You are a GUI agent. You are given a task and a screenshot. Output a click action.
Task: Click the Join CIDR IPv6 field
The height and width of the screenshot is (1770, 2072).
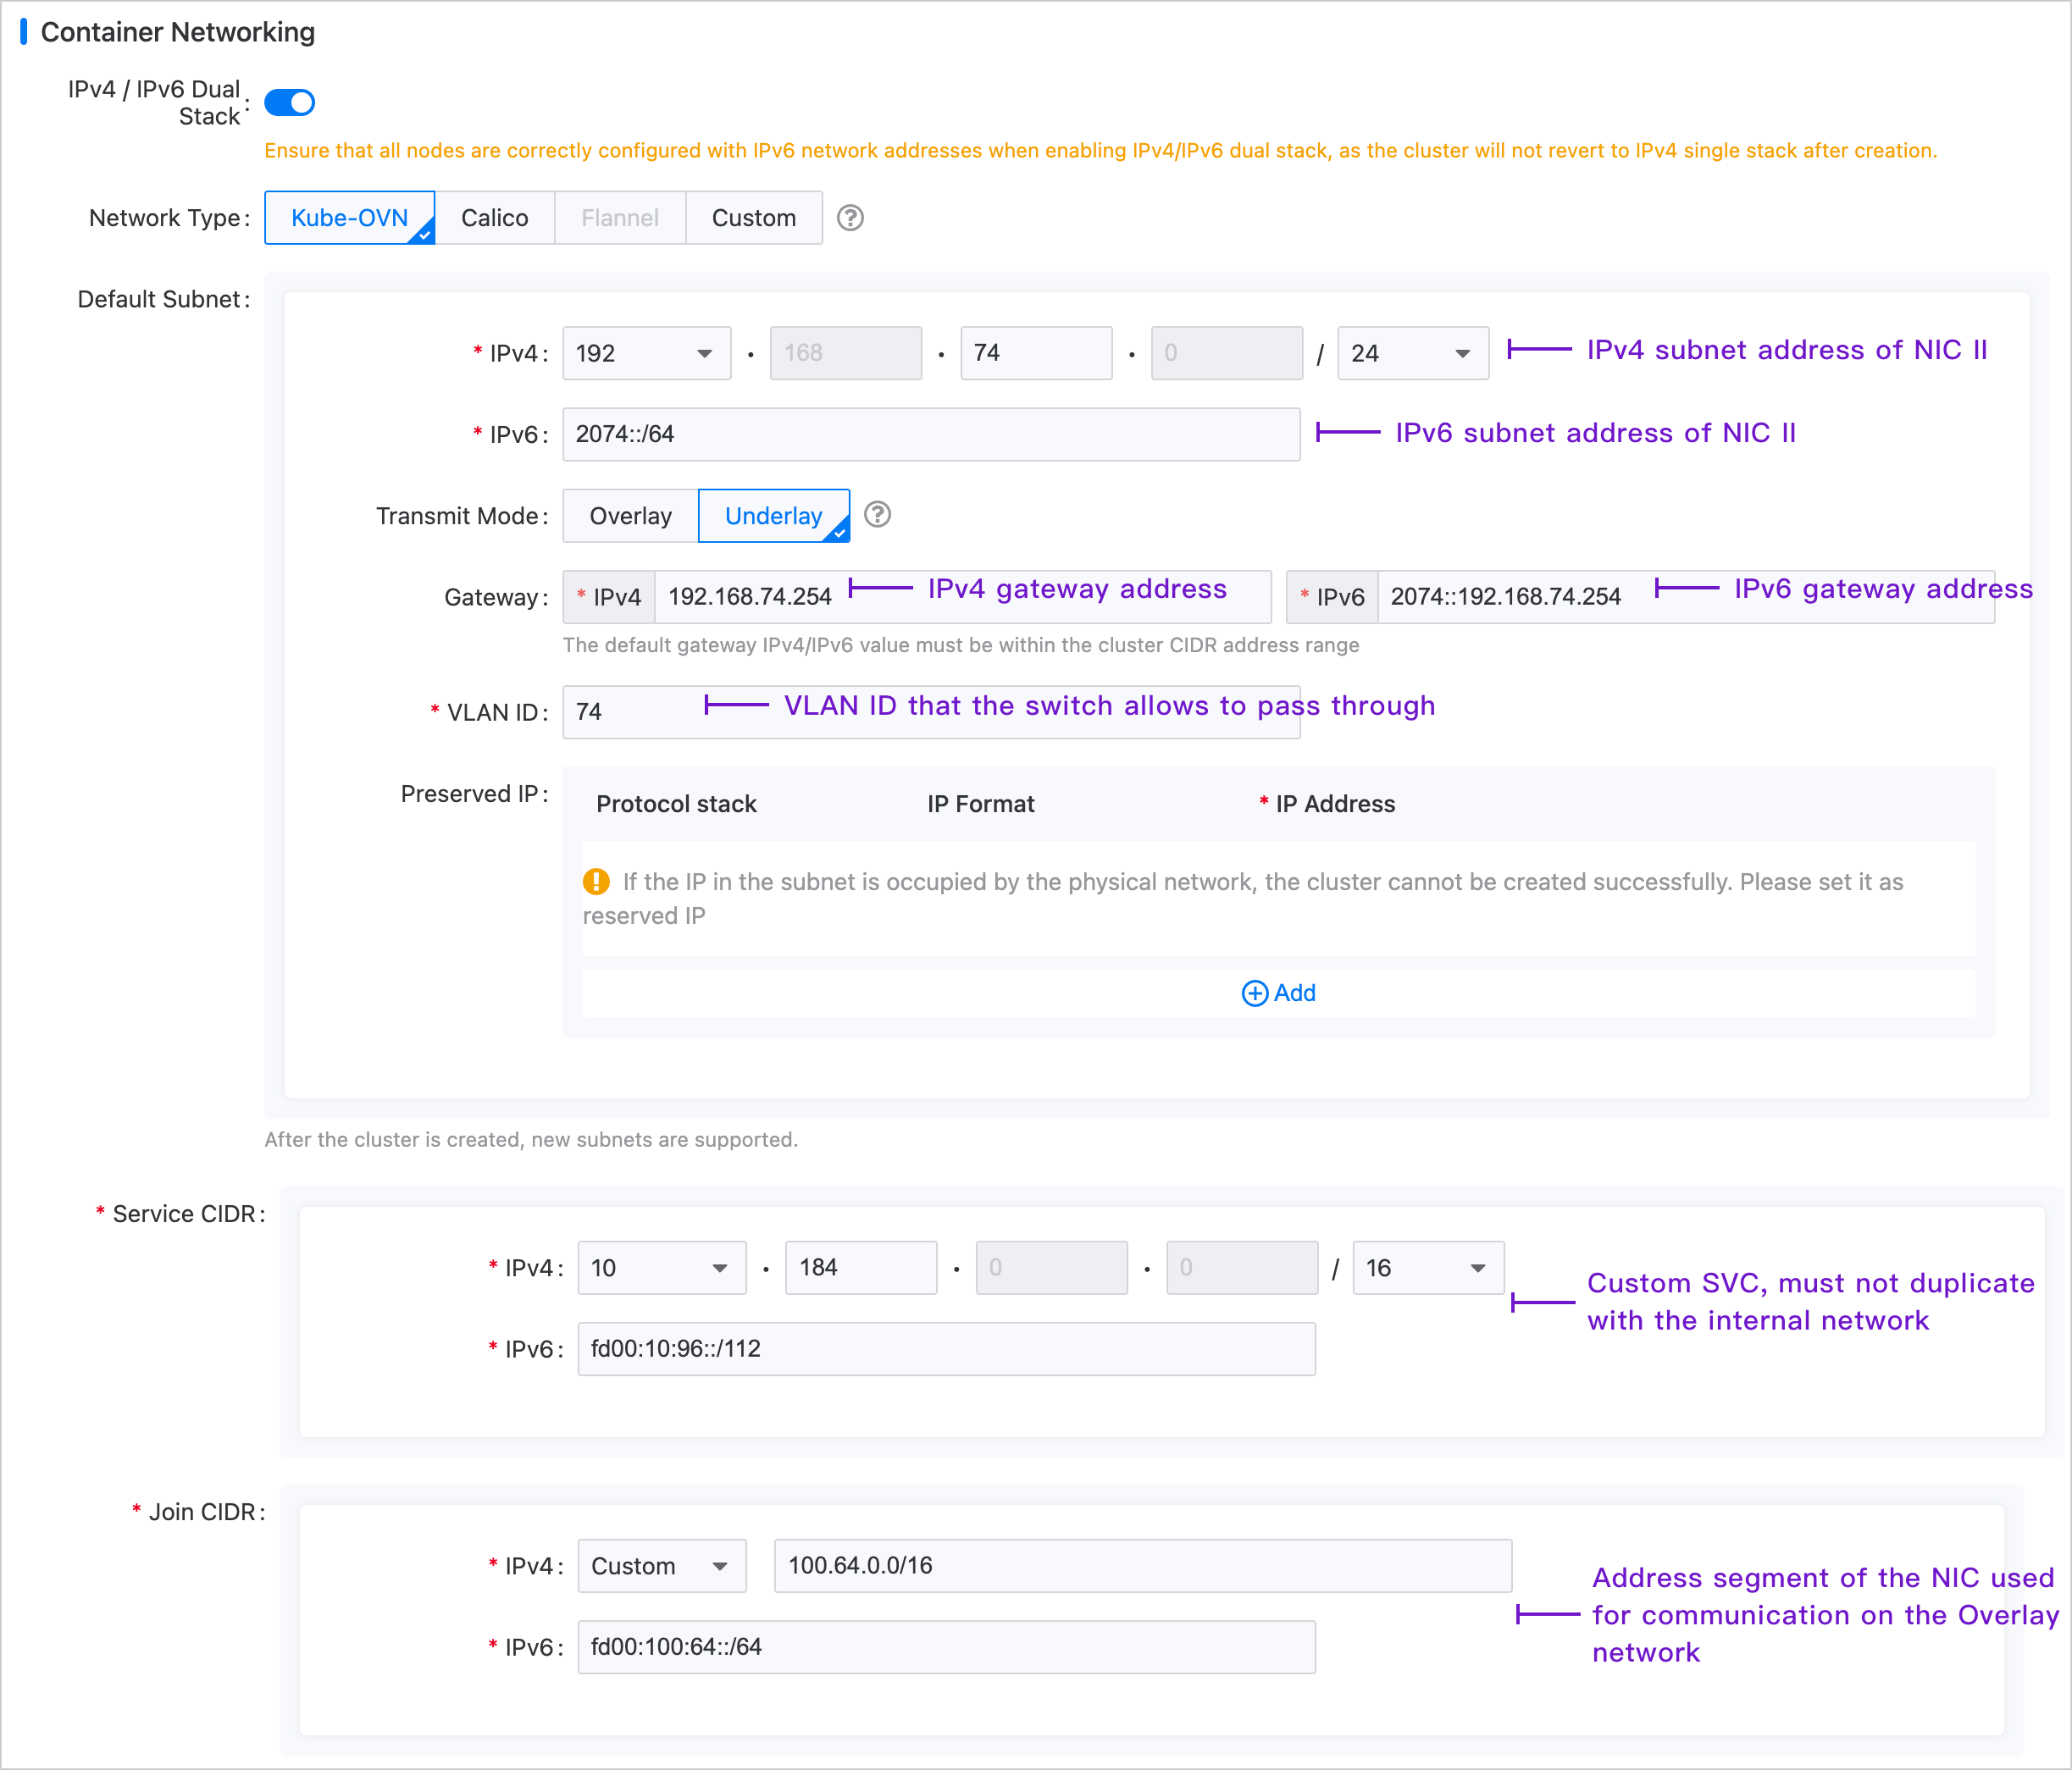[x=945, y=1647]
